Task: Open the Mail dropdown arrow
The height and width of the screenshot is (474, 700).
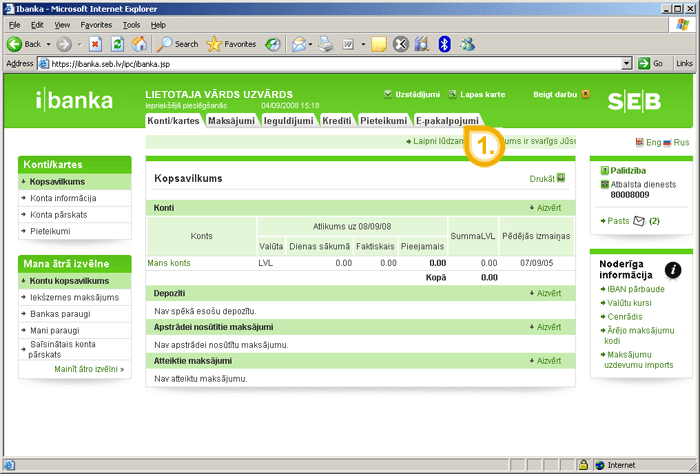Action: click(310, 44)
